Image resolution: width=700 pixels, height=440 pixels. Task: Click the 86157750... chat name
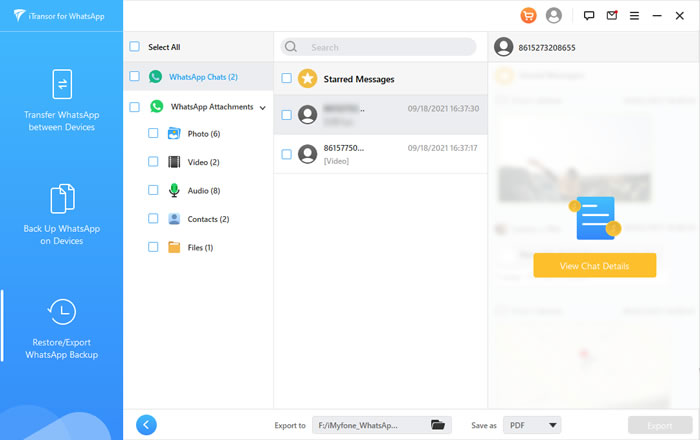click(344, 148)
